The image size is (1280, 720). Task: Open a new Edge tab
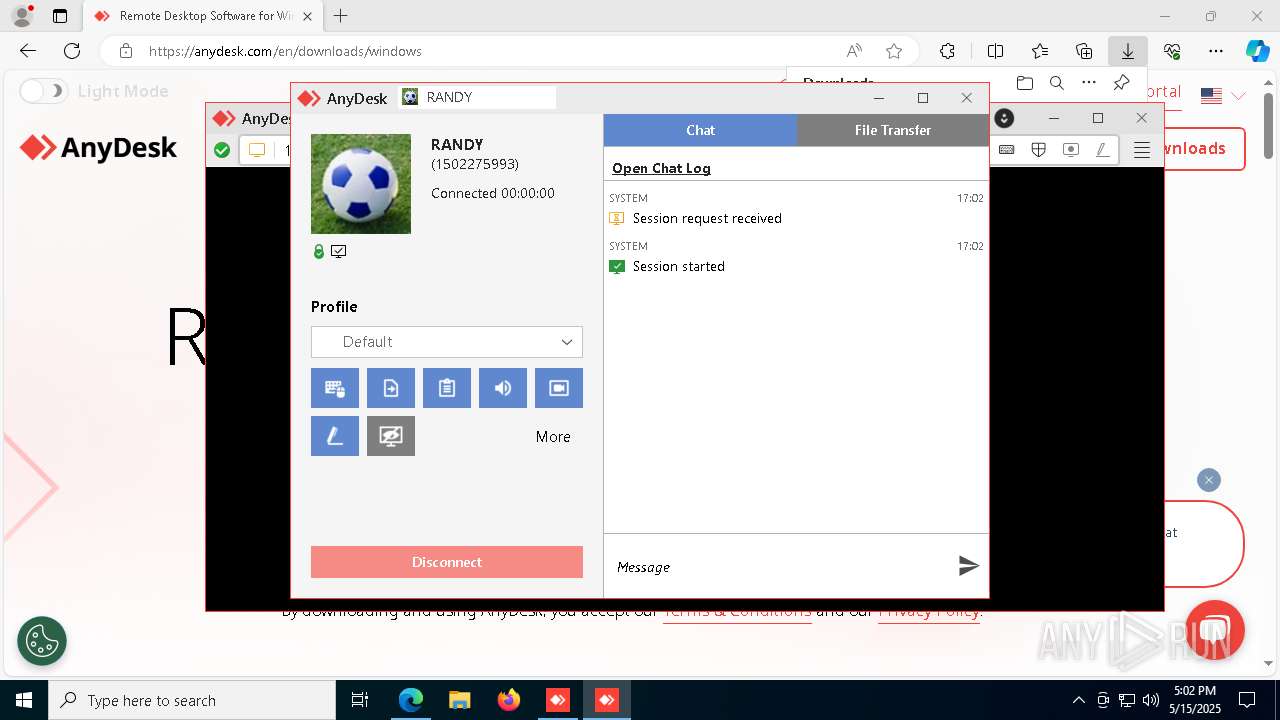pos(341,16)
